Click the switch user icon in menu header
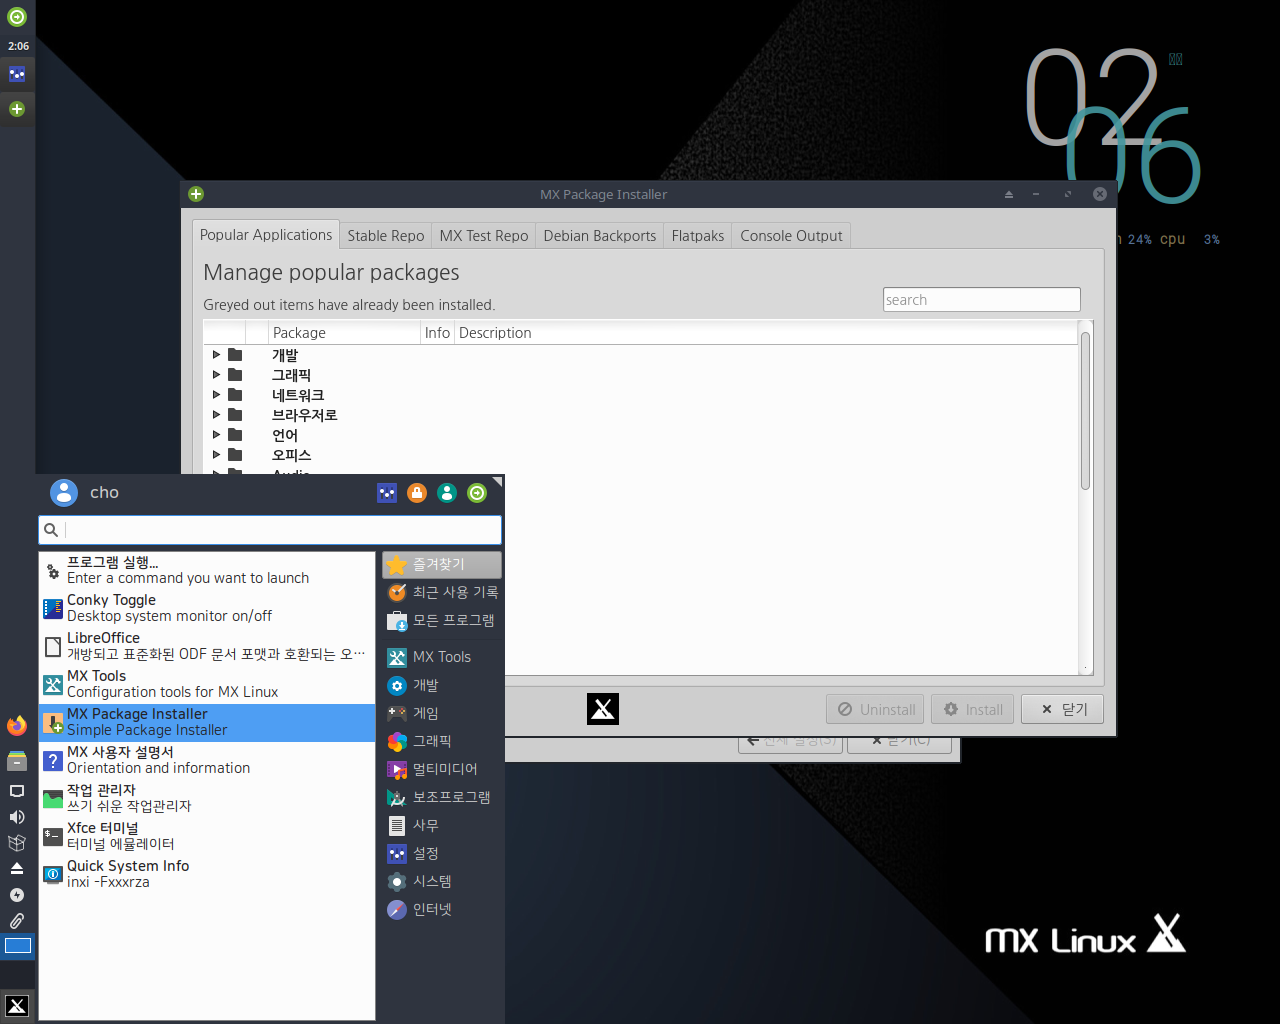 (447, 493)
